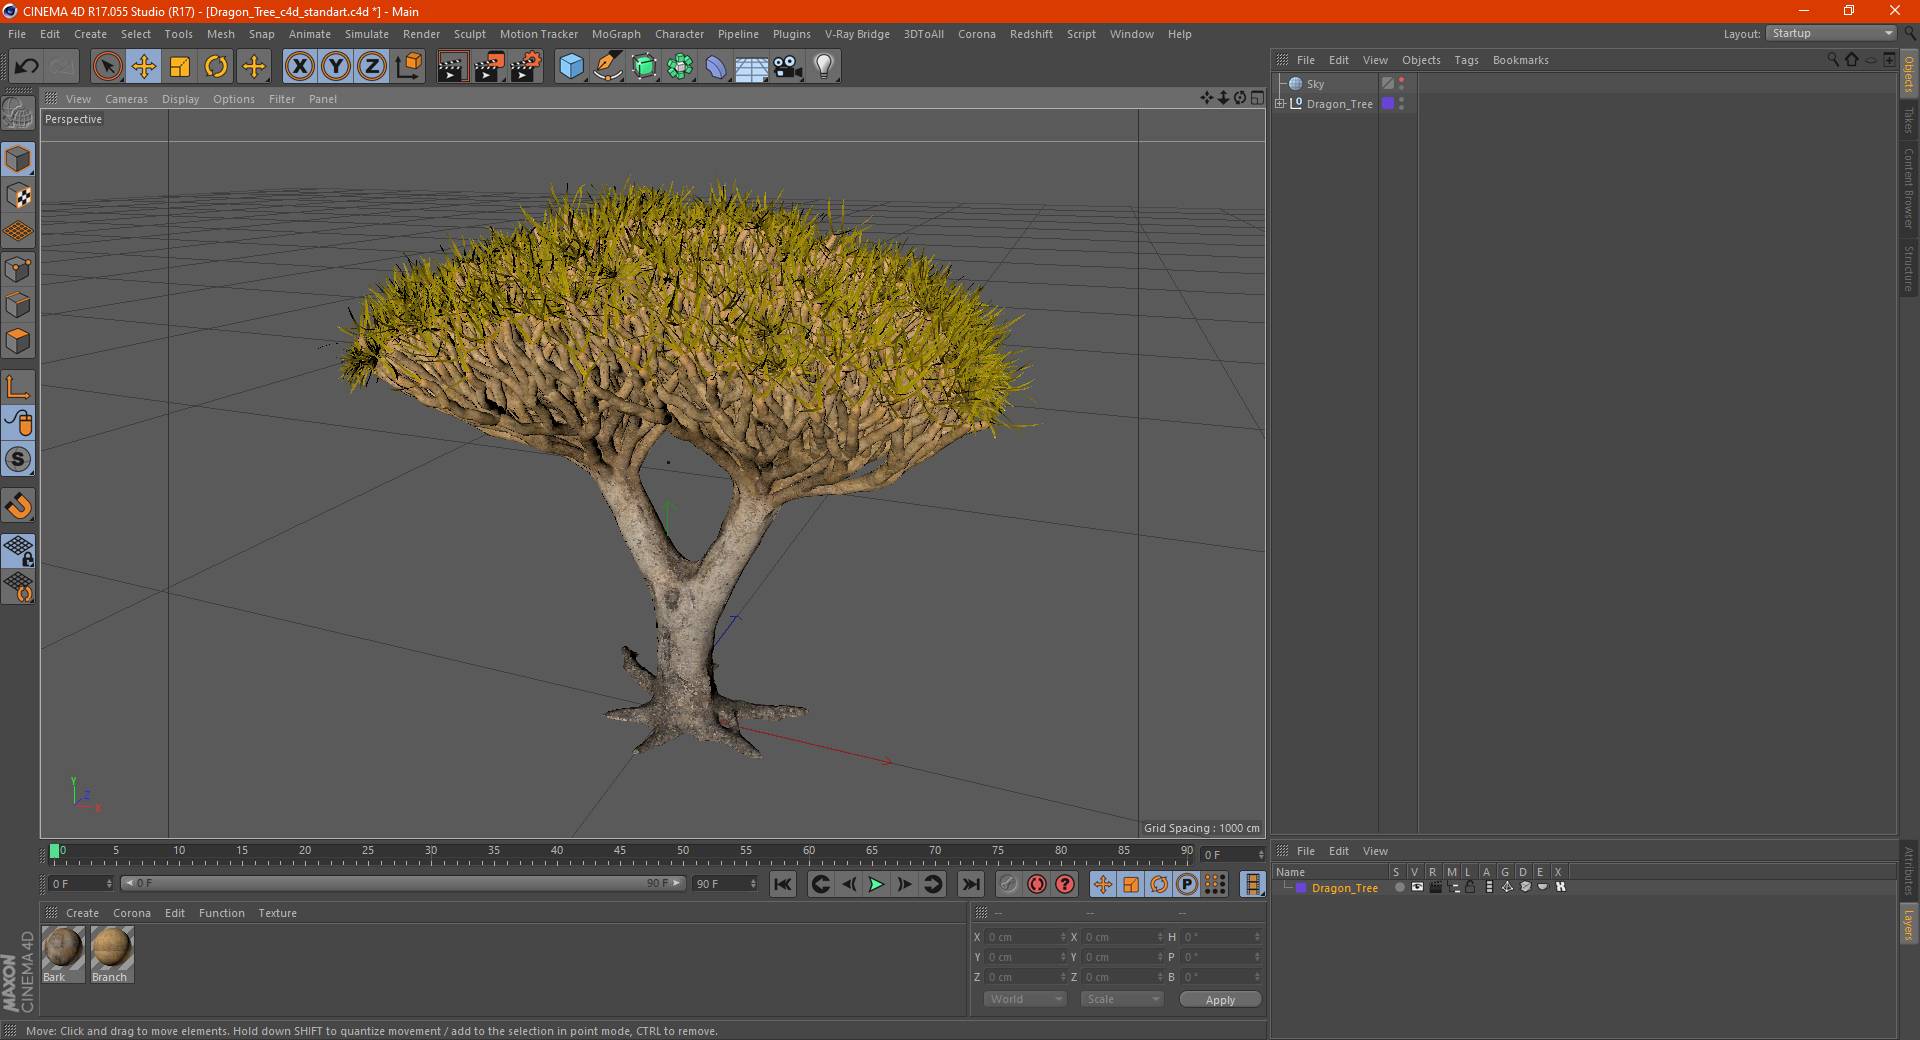This screenshot has height=1040, width=1920.
Task: Go to end of animation
Action: click(970, 884)
